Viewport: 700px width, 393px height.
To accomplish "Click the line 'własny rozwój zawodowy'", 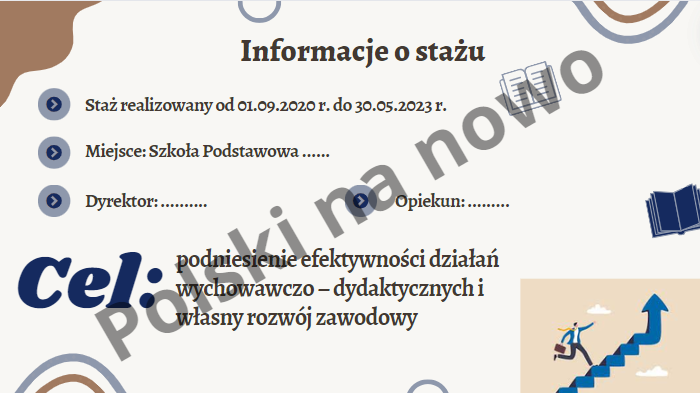I will [297, 318].
